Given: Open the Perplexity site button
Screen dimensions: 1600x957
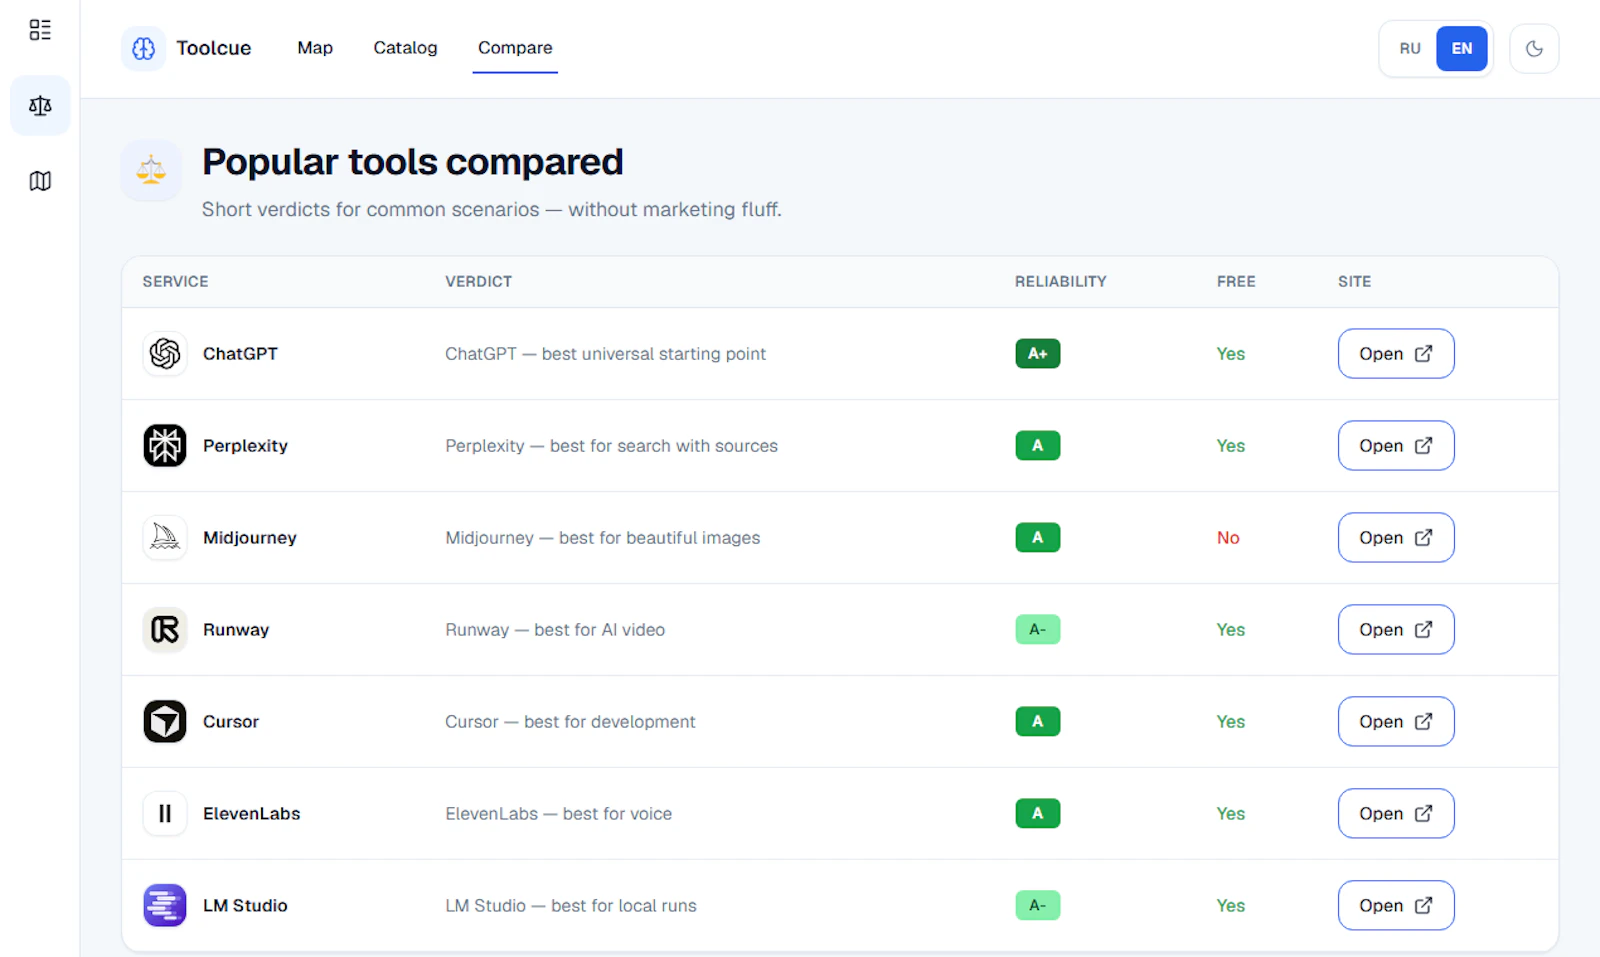Looking at the screenshot, I should [1396, 445].
